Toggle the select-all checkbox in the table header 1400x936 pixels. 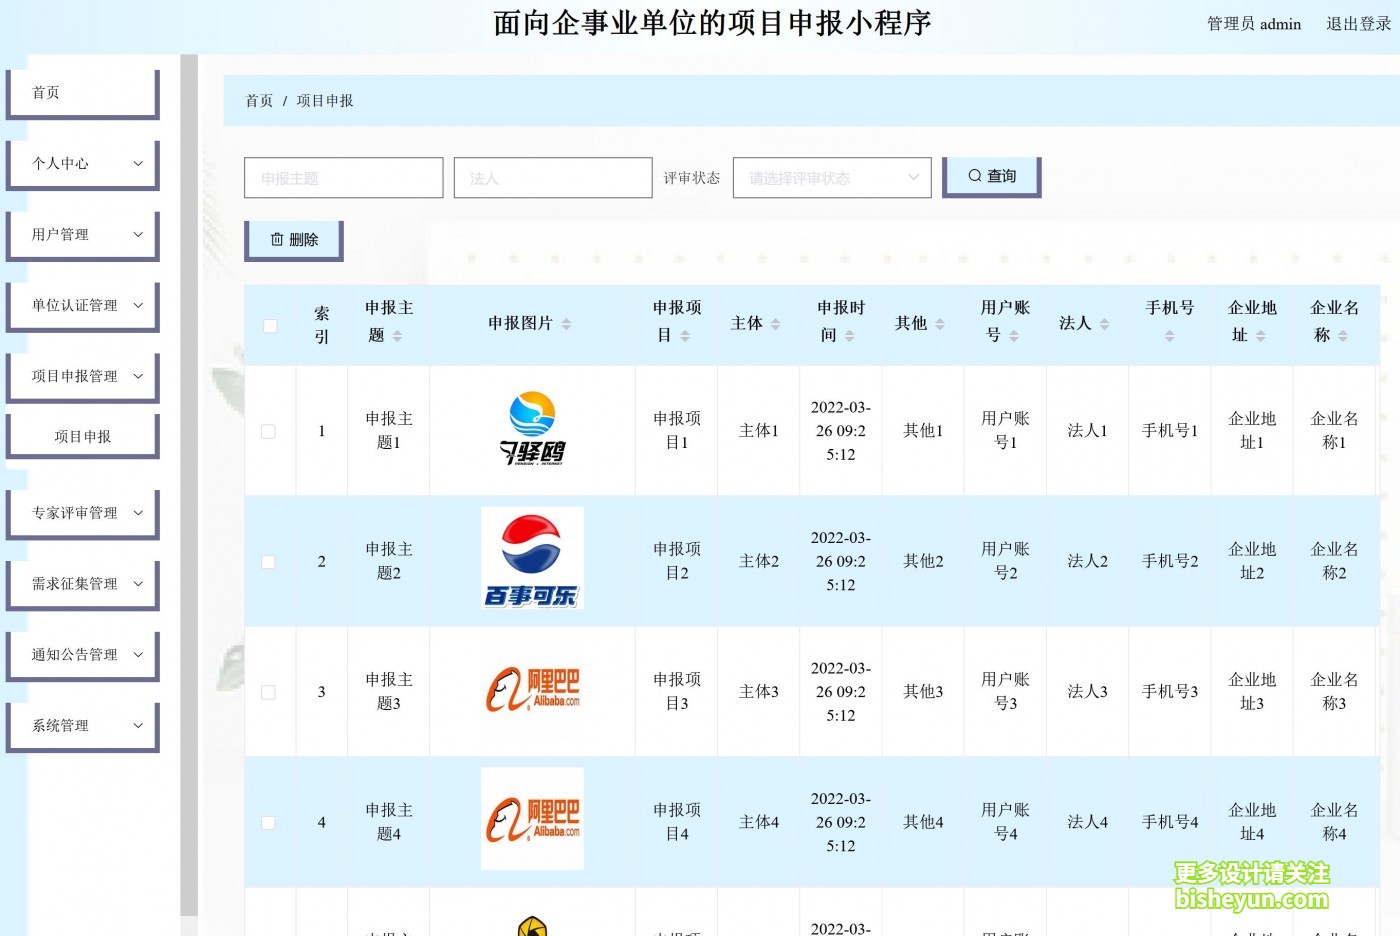(x=268, y=324)
